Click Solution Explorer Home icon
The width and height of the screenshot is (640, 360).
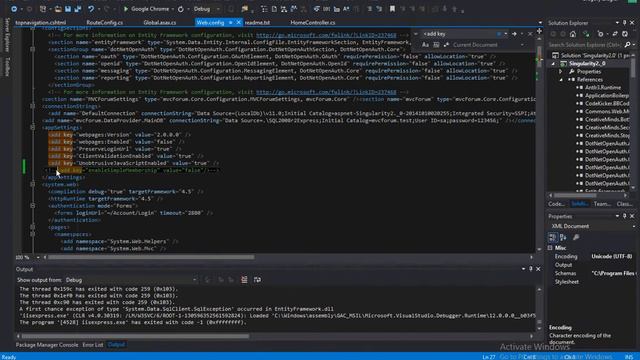[573, 34]
